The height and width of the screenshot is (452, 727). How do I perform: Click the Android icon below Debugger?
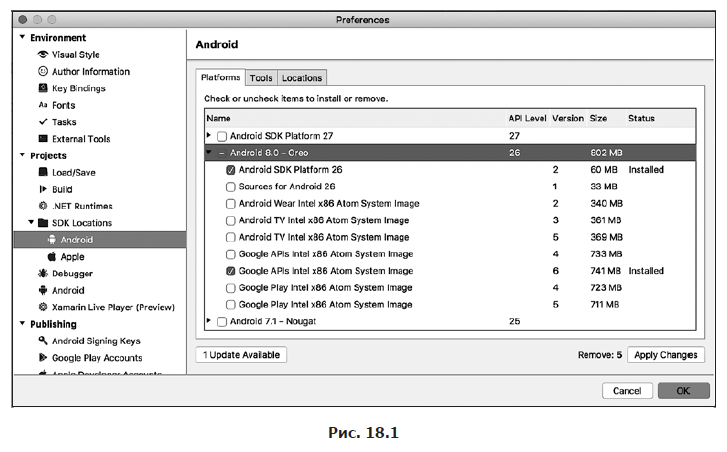pyautogui.click(x=43, y=290)
